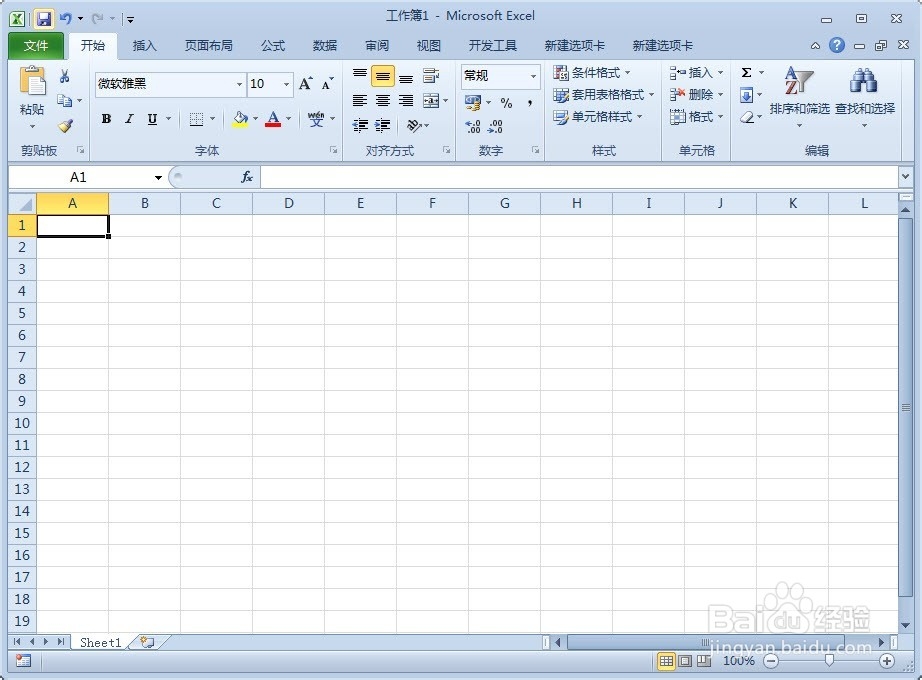Open Sort and Filter (排序和筛选)
The image size is (922, 680).
point(799,97)
